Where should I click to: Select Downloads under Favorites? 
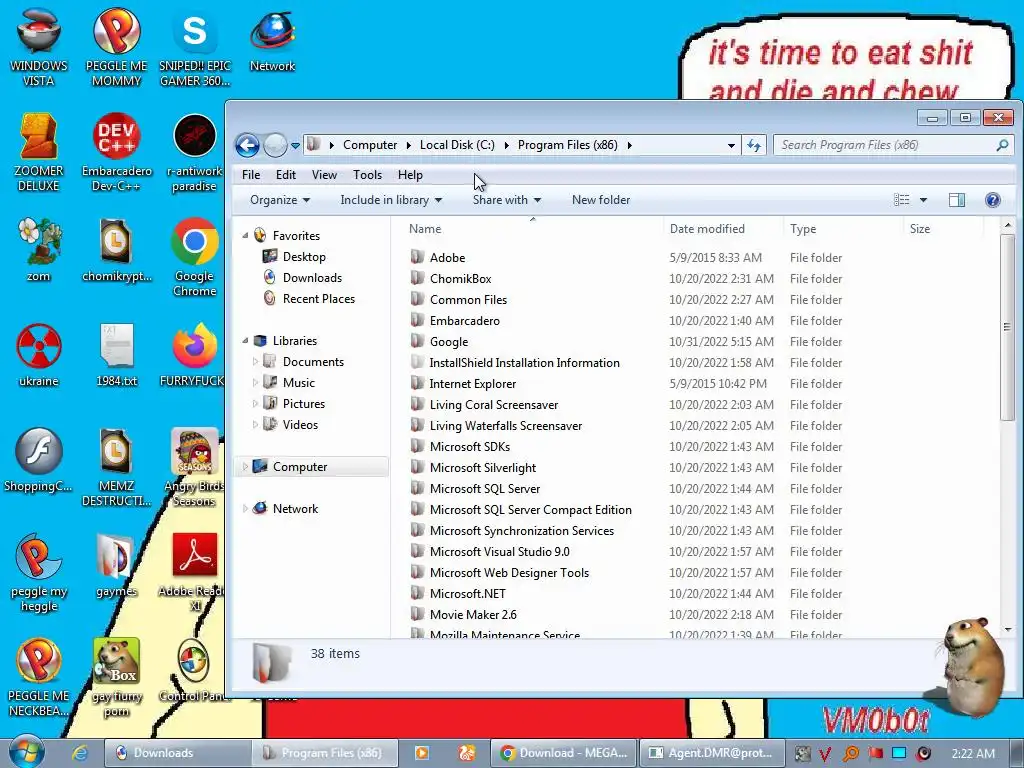pyautogui.click(x=312, y=278)
